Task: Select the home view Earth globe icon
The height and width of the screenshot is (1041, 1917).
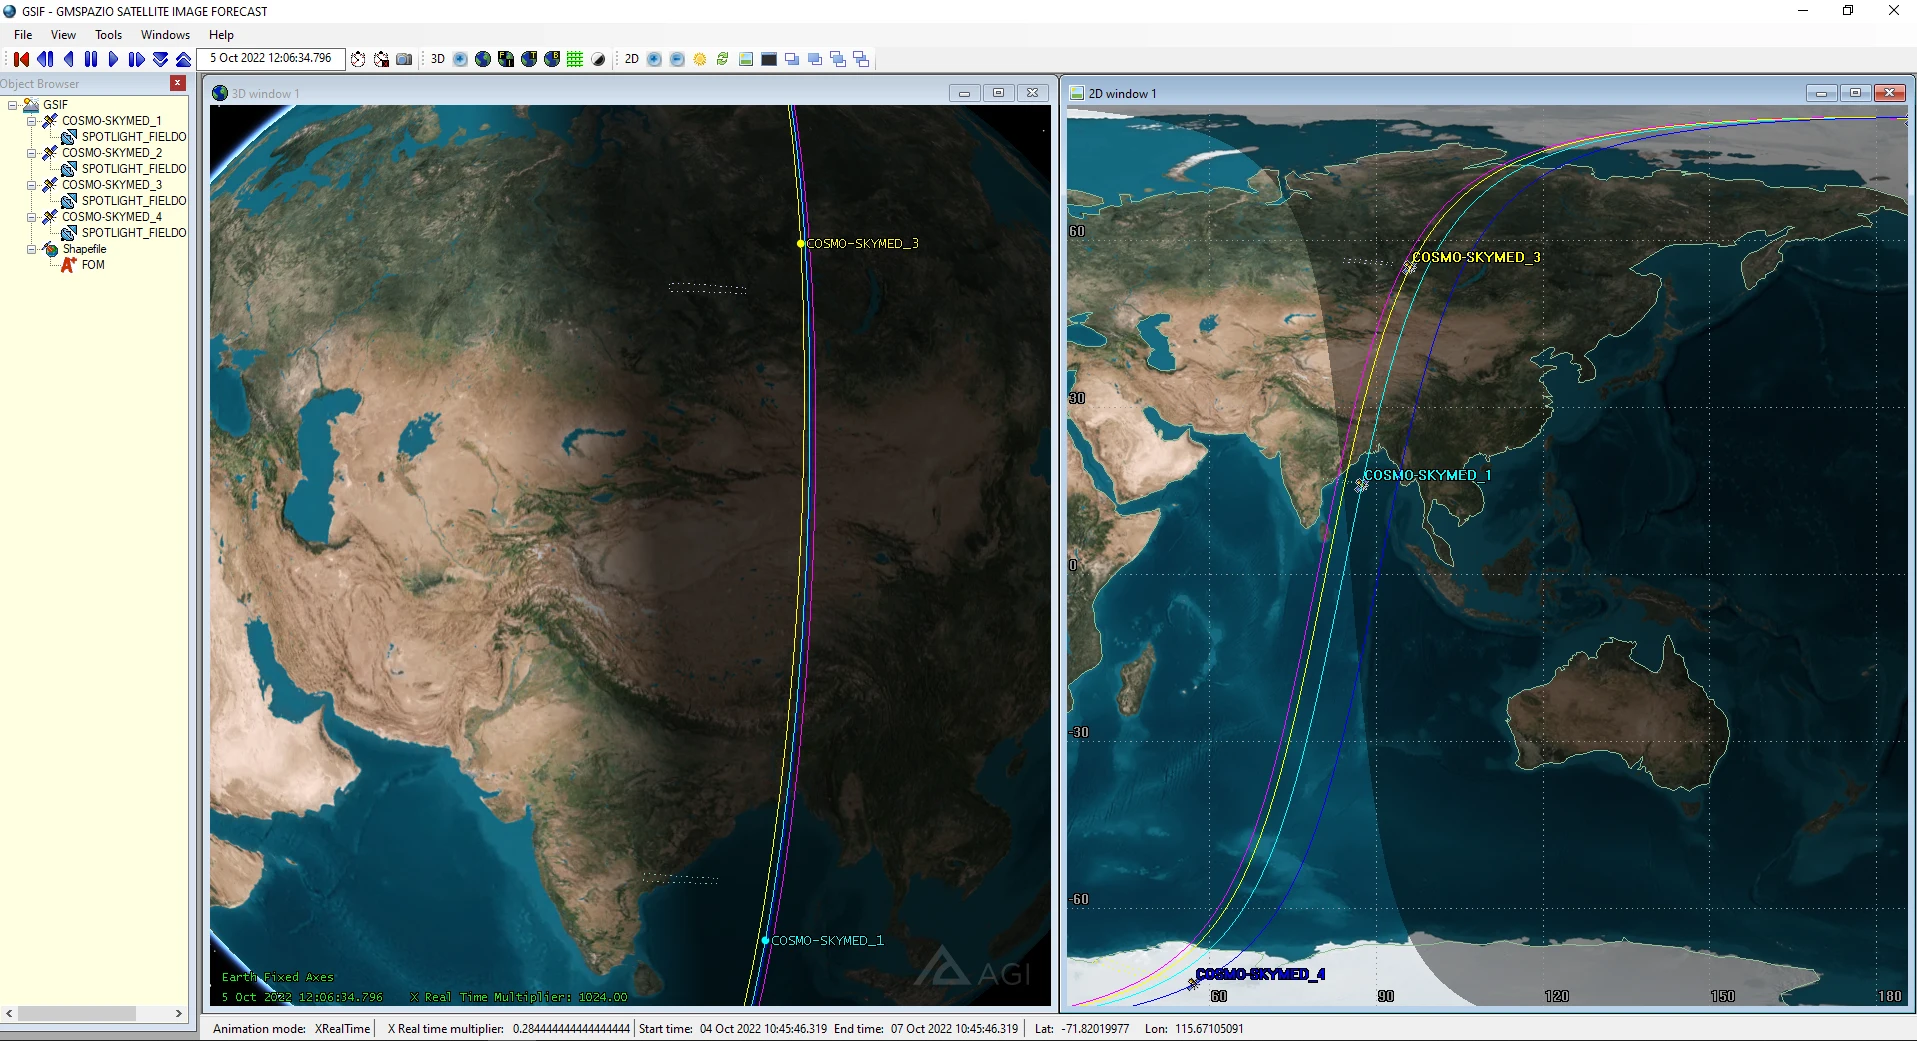Action: click(483, 59)
